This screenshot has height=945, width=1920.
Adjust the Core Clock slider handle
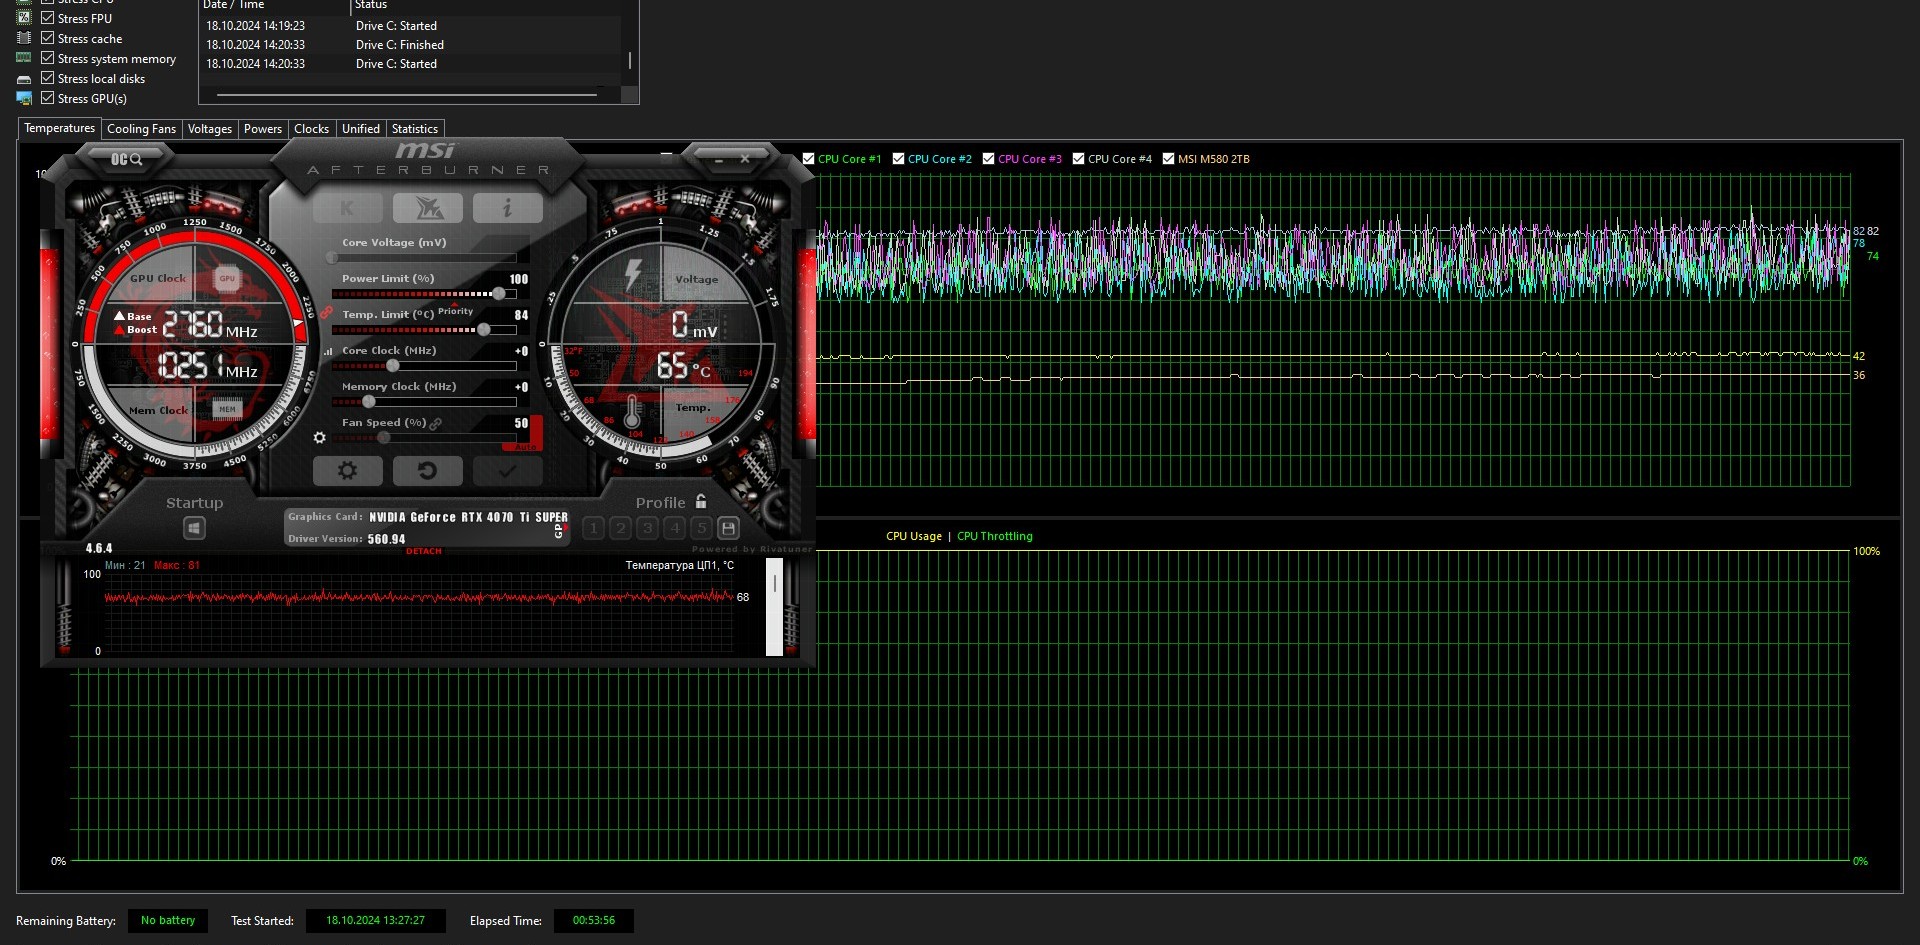pos(393,366)
